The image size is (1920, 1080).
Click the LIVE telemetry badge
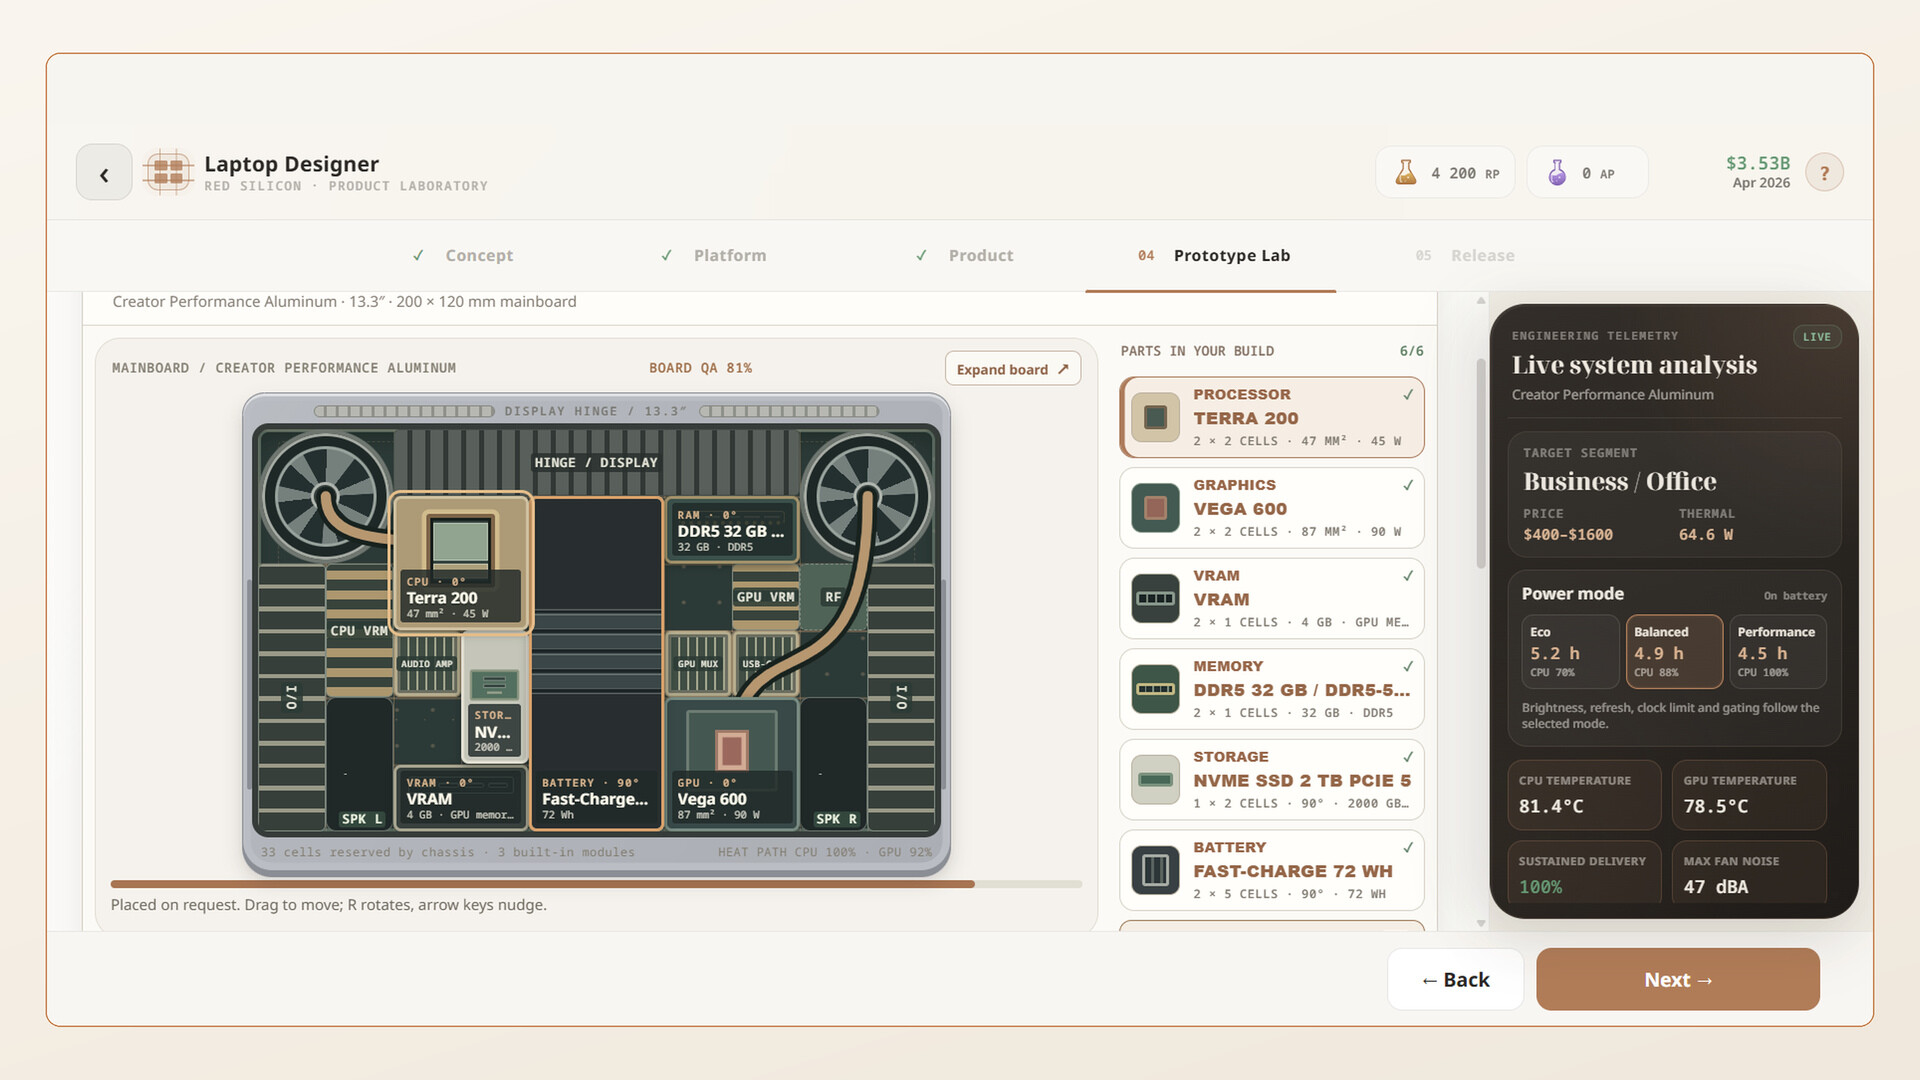tap(1816, 337)
